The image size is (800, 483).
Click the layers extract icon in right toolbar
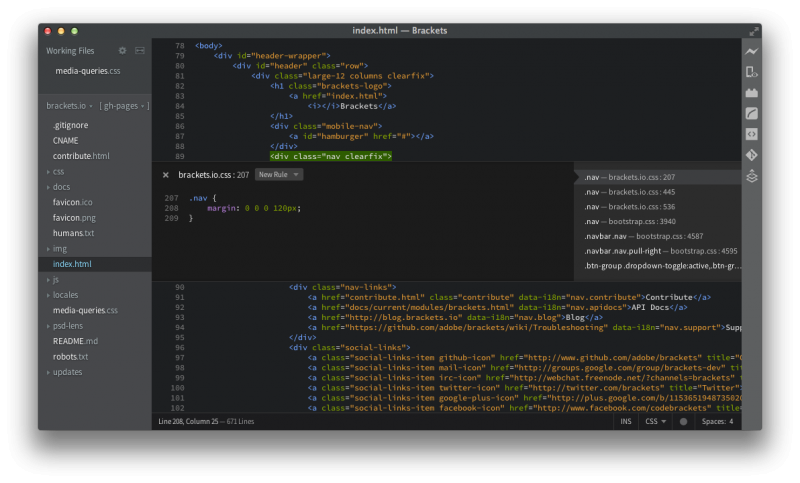coord(752,176)
